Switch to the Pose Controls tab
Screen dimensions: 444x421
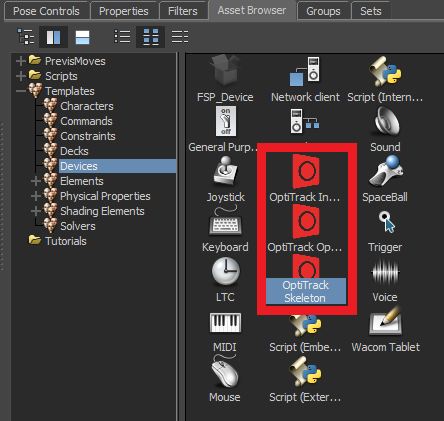(46, 11)
